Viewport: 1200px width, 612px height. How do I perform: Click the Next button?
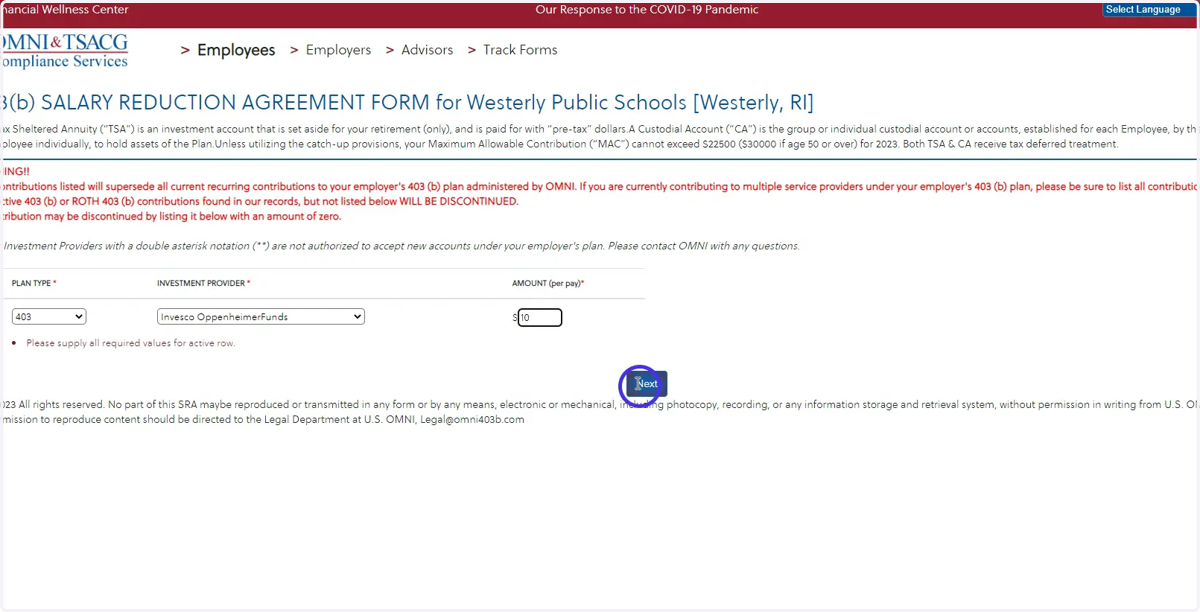pyautogui.click(x=647, y=384)
